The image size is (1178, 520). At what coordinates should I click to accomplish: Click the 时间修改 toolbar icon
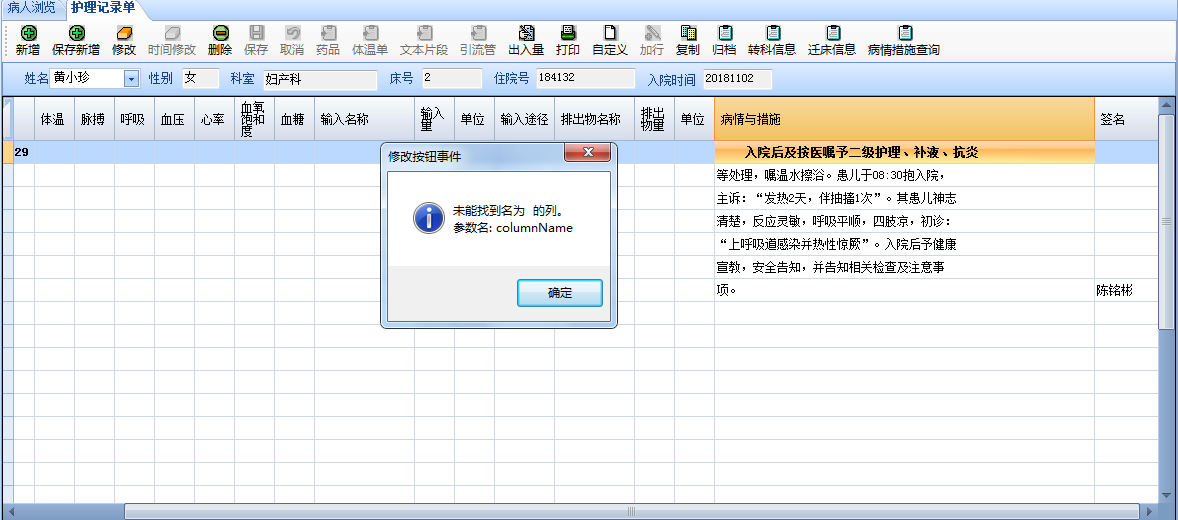point(172,33)
